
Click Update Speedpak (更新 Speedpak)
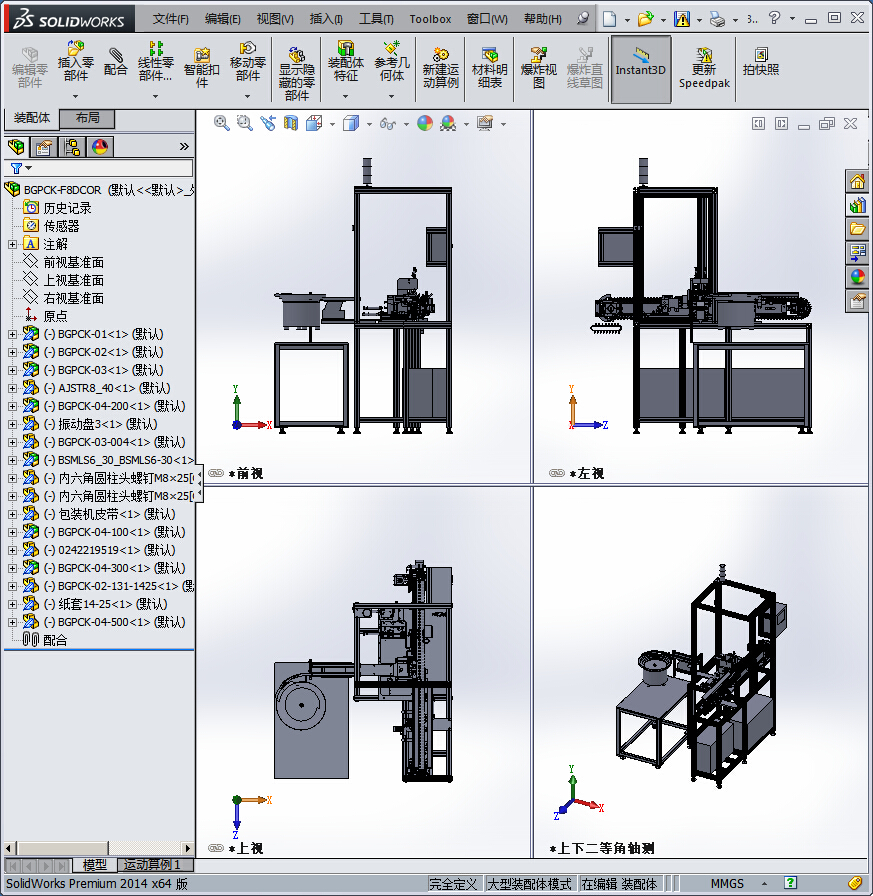click(x=704, y=69)
